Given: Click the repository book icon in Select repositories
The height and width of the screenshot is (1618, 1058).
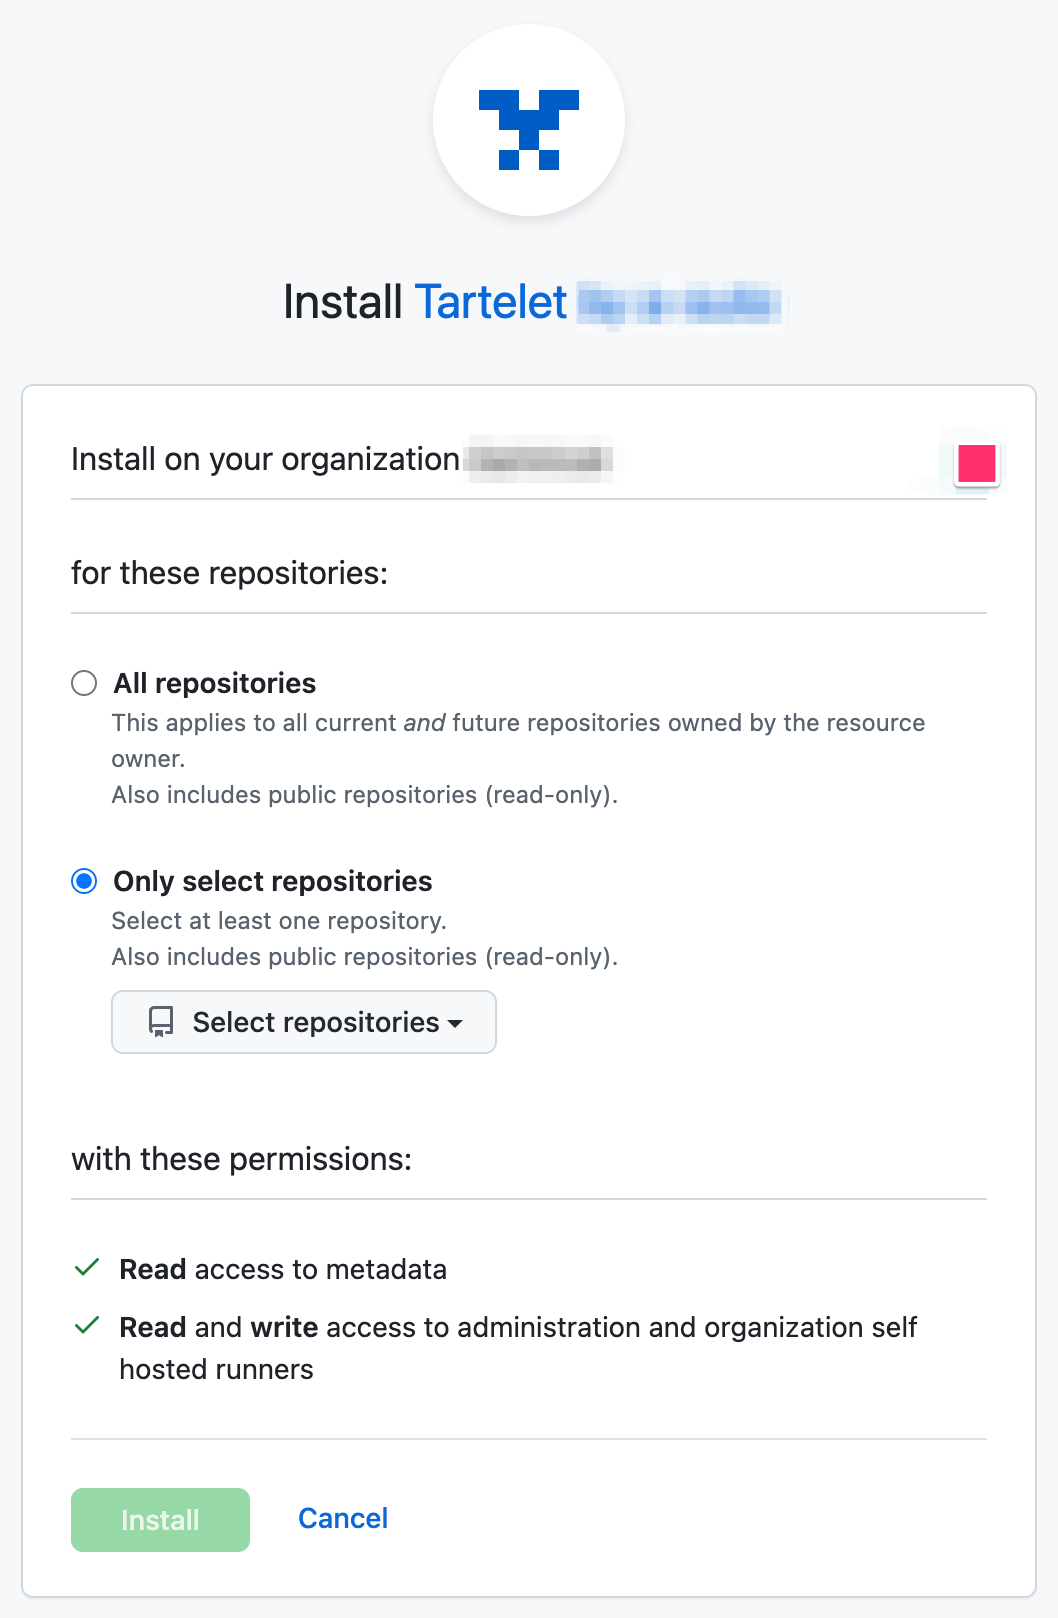Looking at the screenshot, I should pos(159,1022).
